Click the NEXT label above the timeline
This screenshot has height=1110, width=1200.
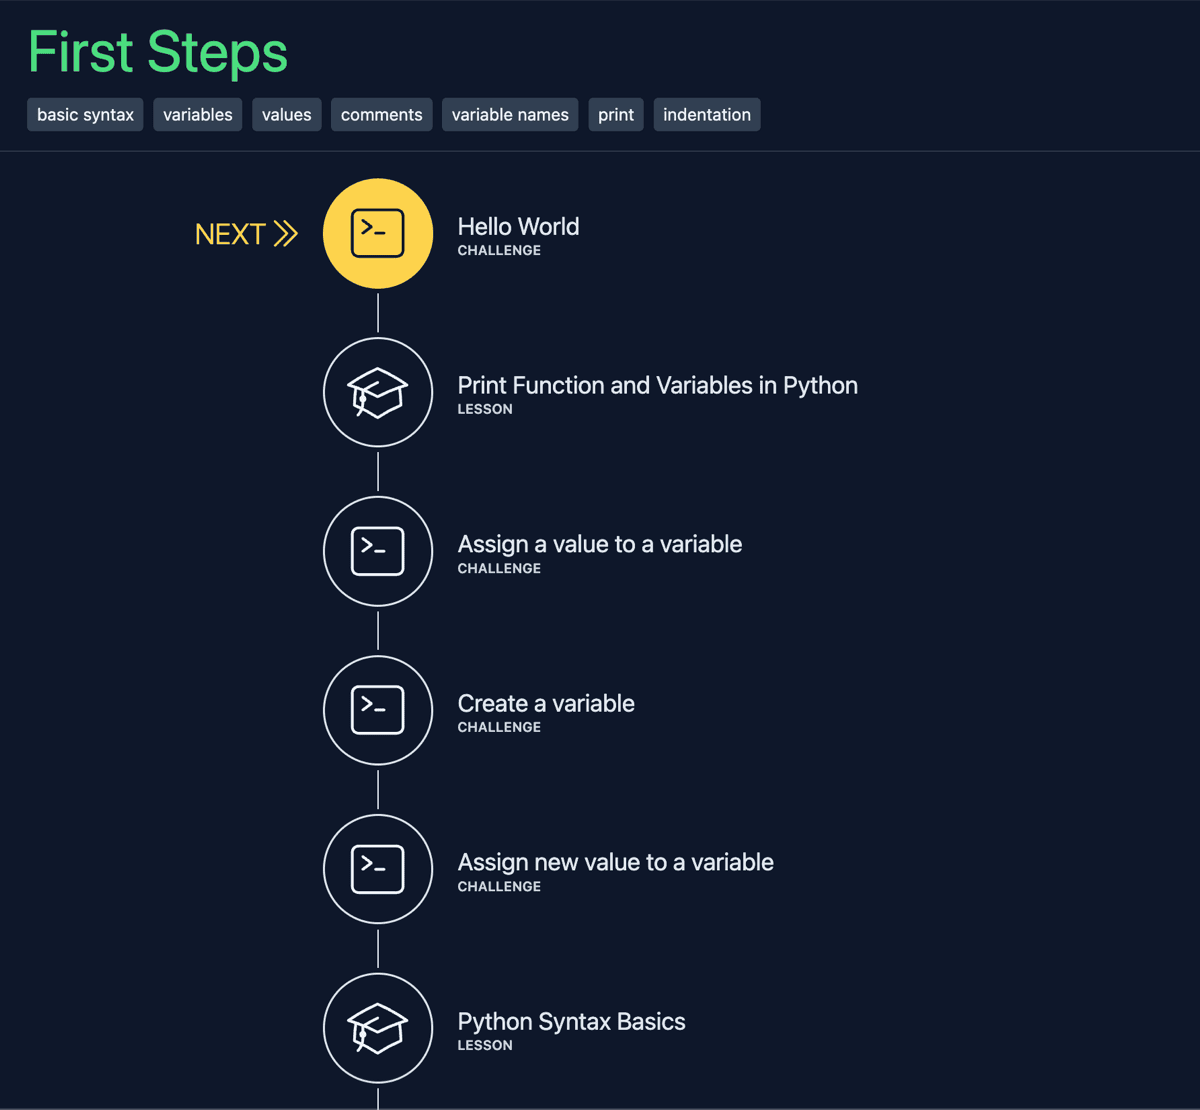pyautogui.click(x=231, y=233)
